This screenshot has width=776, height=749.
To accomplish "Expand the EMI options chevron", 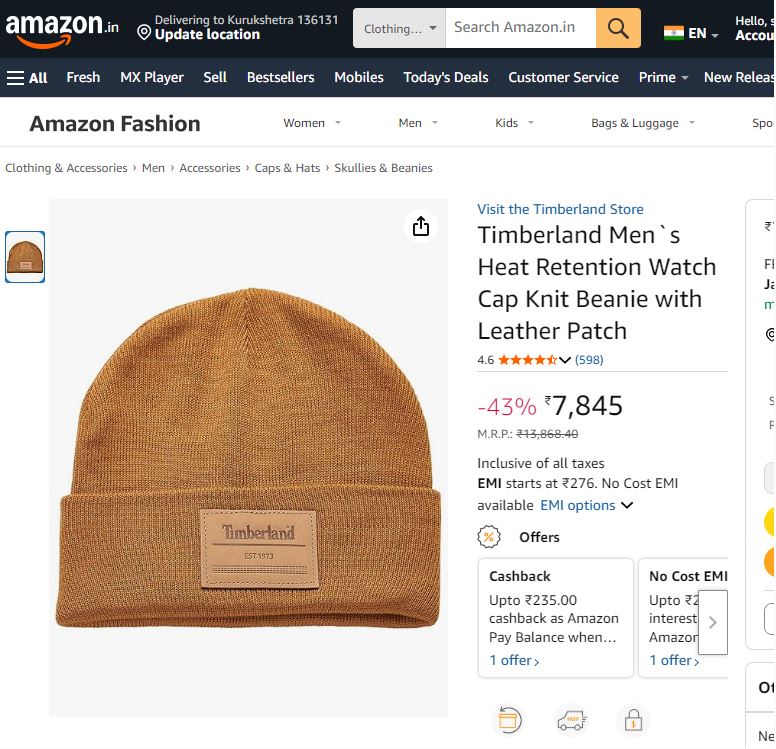I will point(627,505).
